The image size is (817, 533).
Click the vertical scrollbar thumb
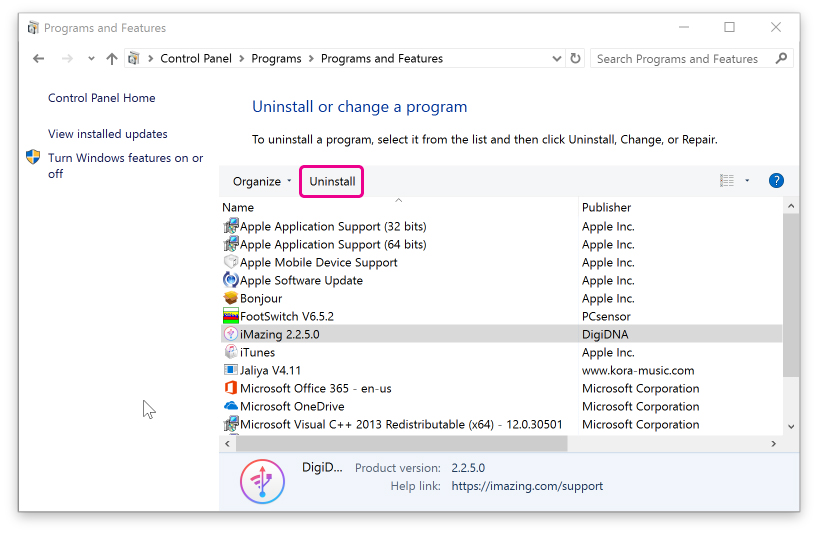[791, 294]
